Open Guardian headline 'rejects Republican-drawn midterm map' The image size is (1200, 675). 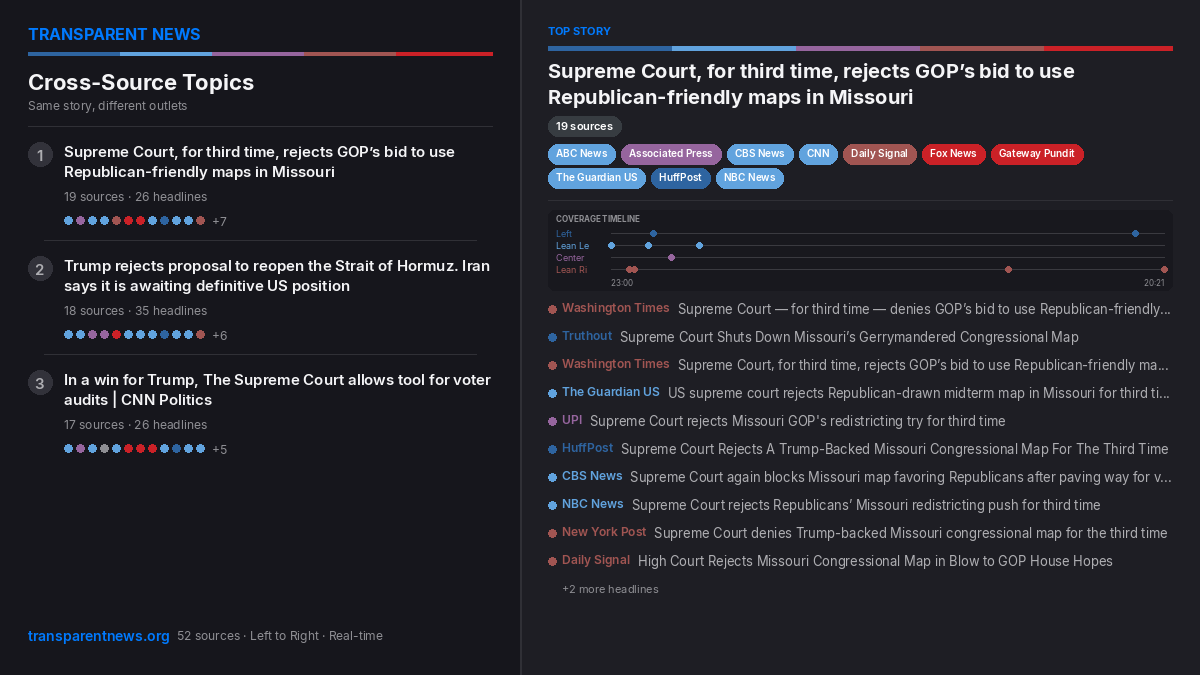click(x=919, y=393)
